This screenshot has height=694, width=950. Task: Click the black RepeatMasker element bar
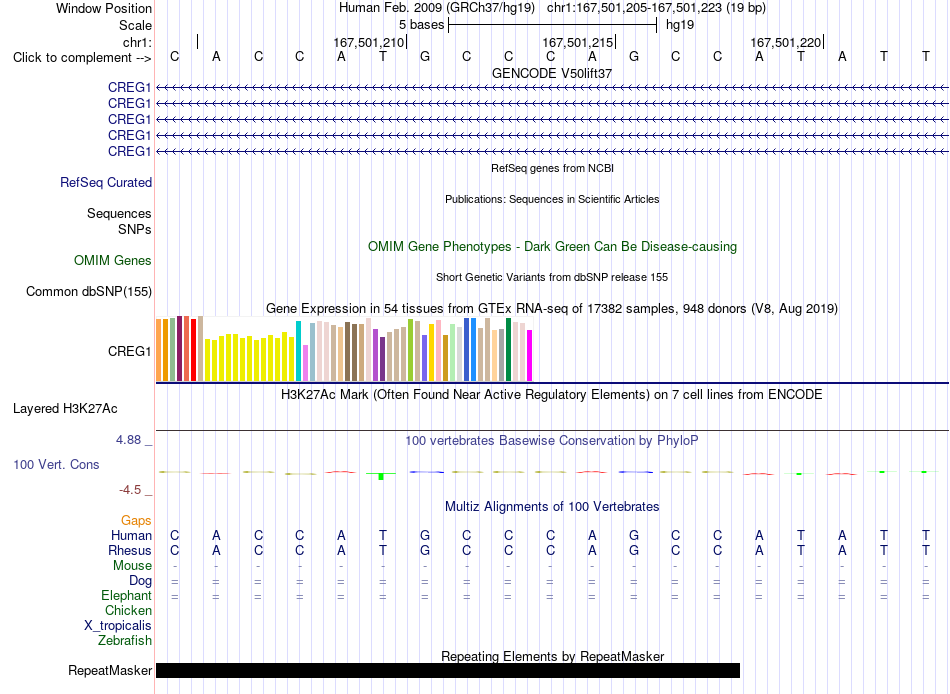coord(448,670)
